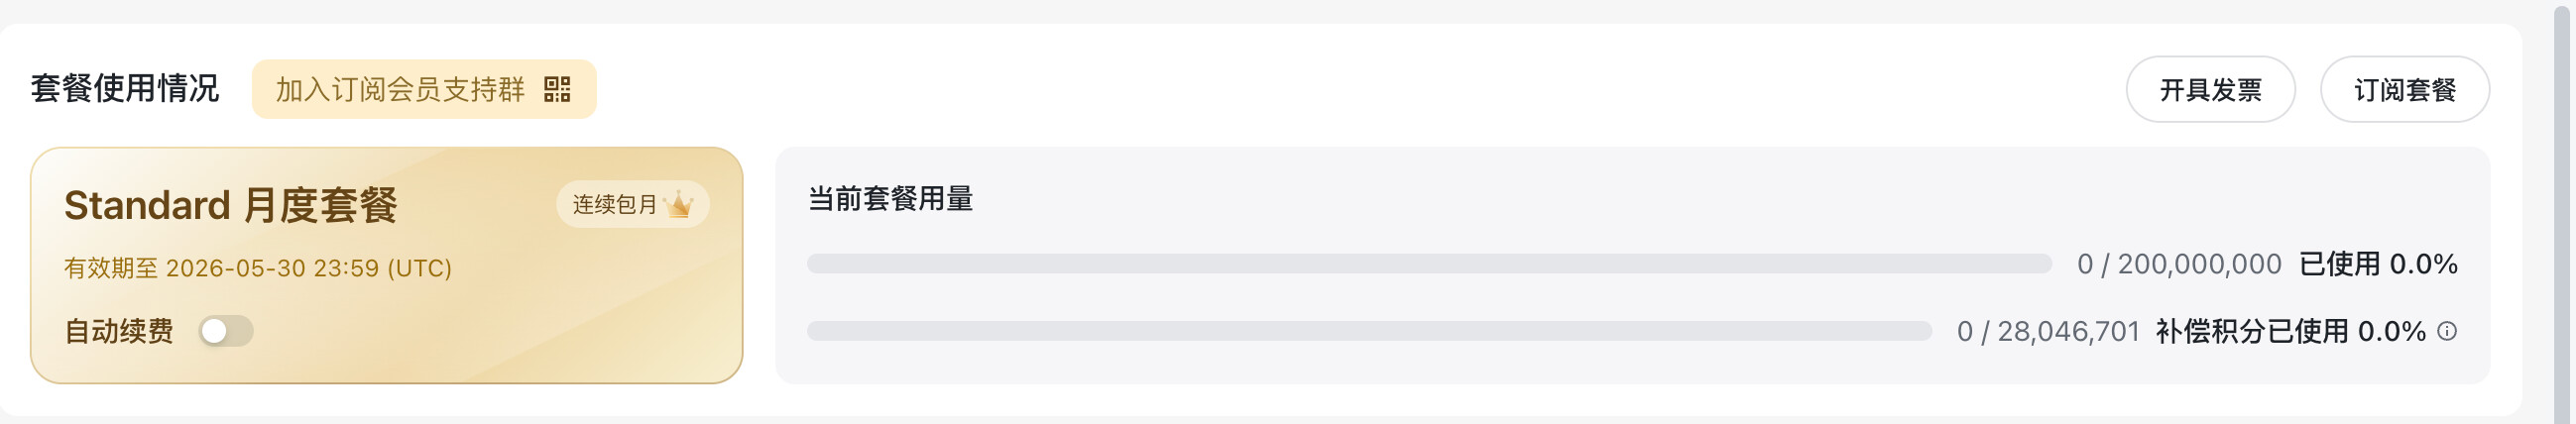The image size is (2576, 424).
Task: Click the 28,046,701 compensation points progress bar
Action: 1370,331
